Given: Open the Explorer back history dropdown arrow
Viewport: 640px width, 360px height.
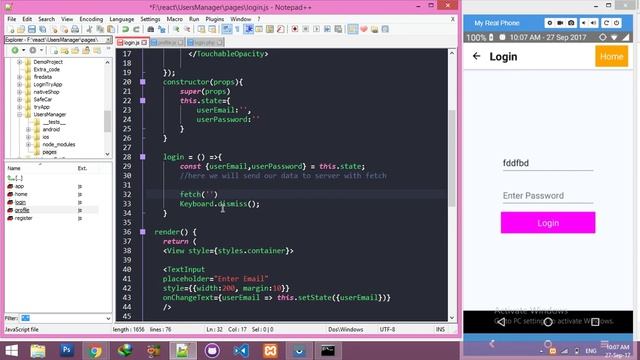Looking at the screenshot, I should pyautogui.click(x=23, y=50).
